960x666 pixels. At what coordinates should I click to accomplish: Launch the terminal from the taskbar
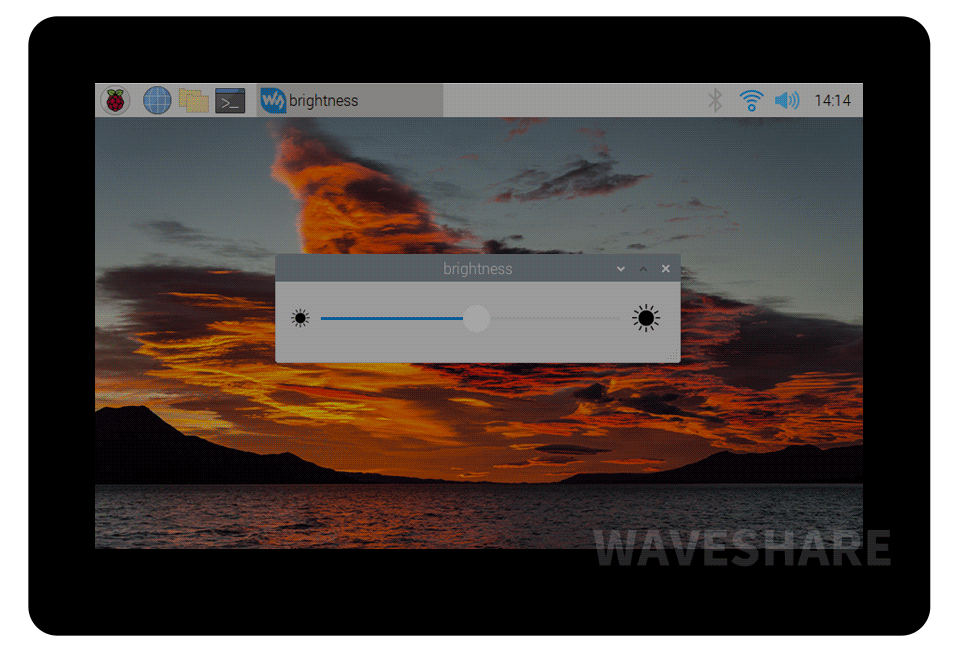pyautogui.click(x=230, y=100)
